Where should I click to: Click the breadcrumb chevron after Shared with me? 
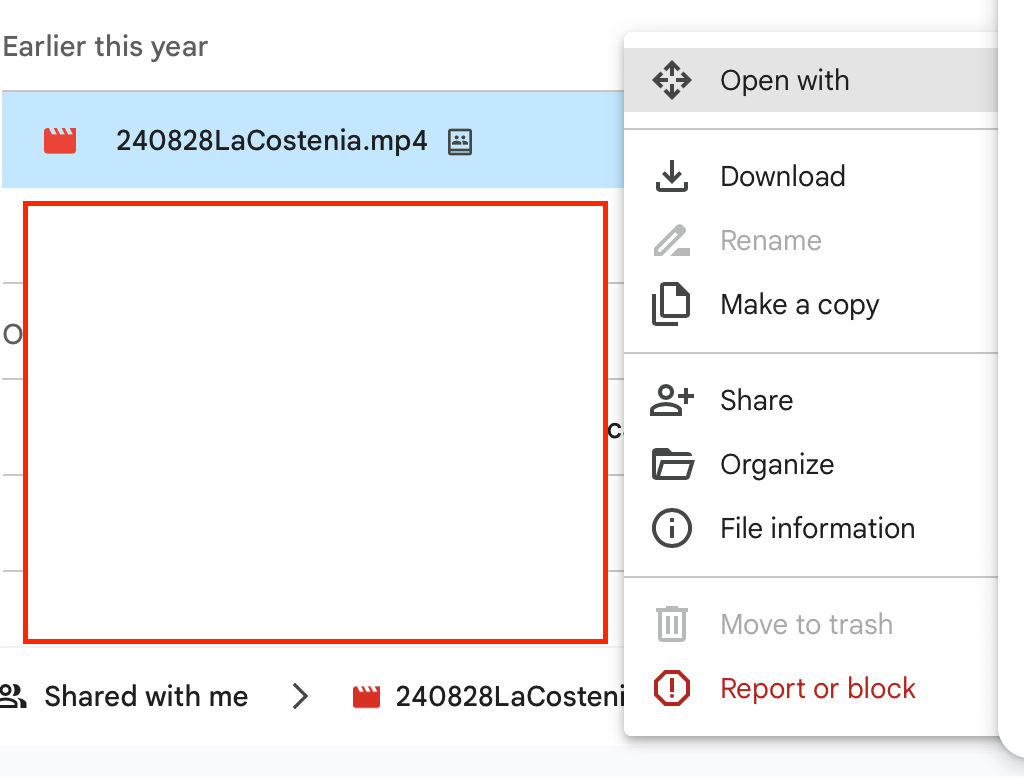(299, 696)
